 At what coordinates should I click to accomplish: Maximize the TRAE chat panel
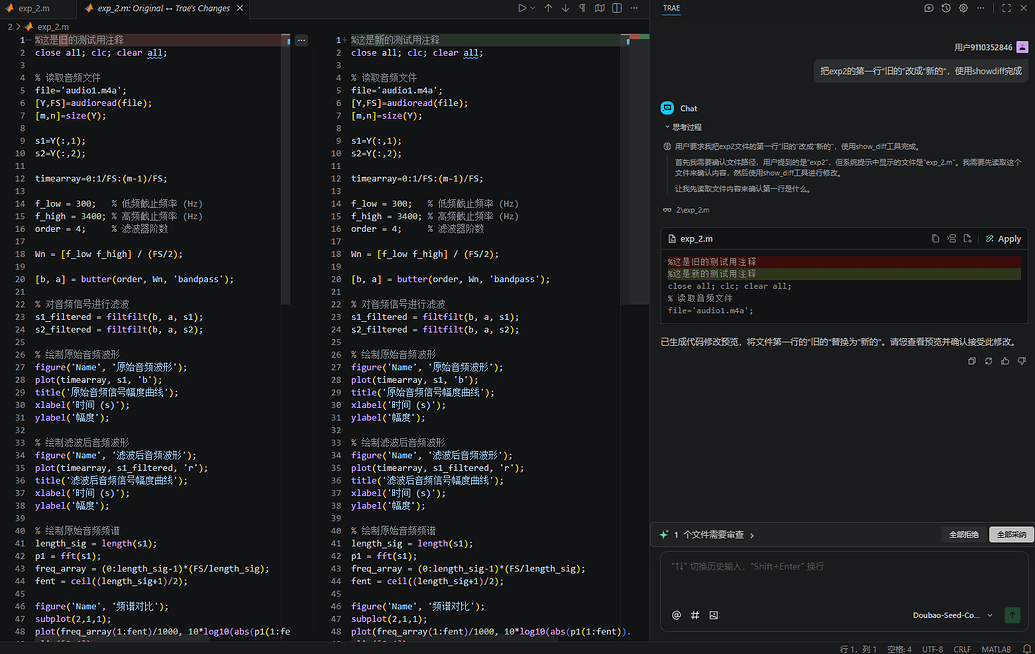(1006, 8)
